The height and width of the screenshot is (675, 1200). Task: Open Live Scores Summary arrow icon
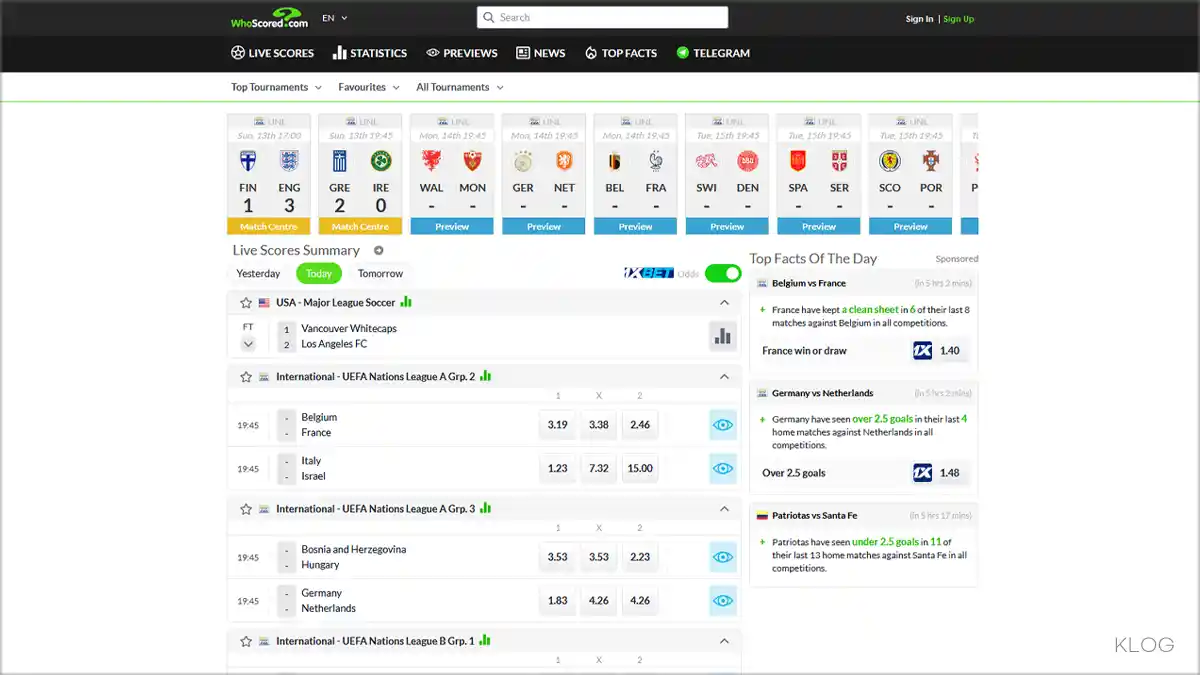click(x=379, y=251)
